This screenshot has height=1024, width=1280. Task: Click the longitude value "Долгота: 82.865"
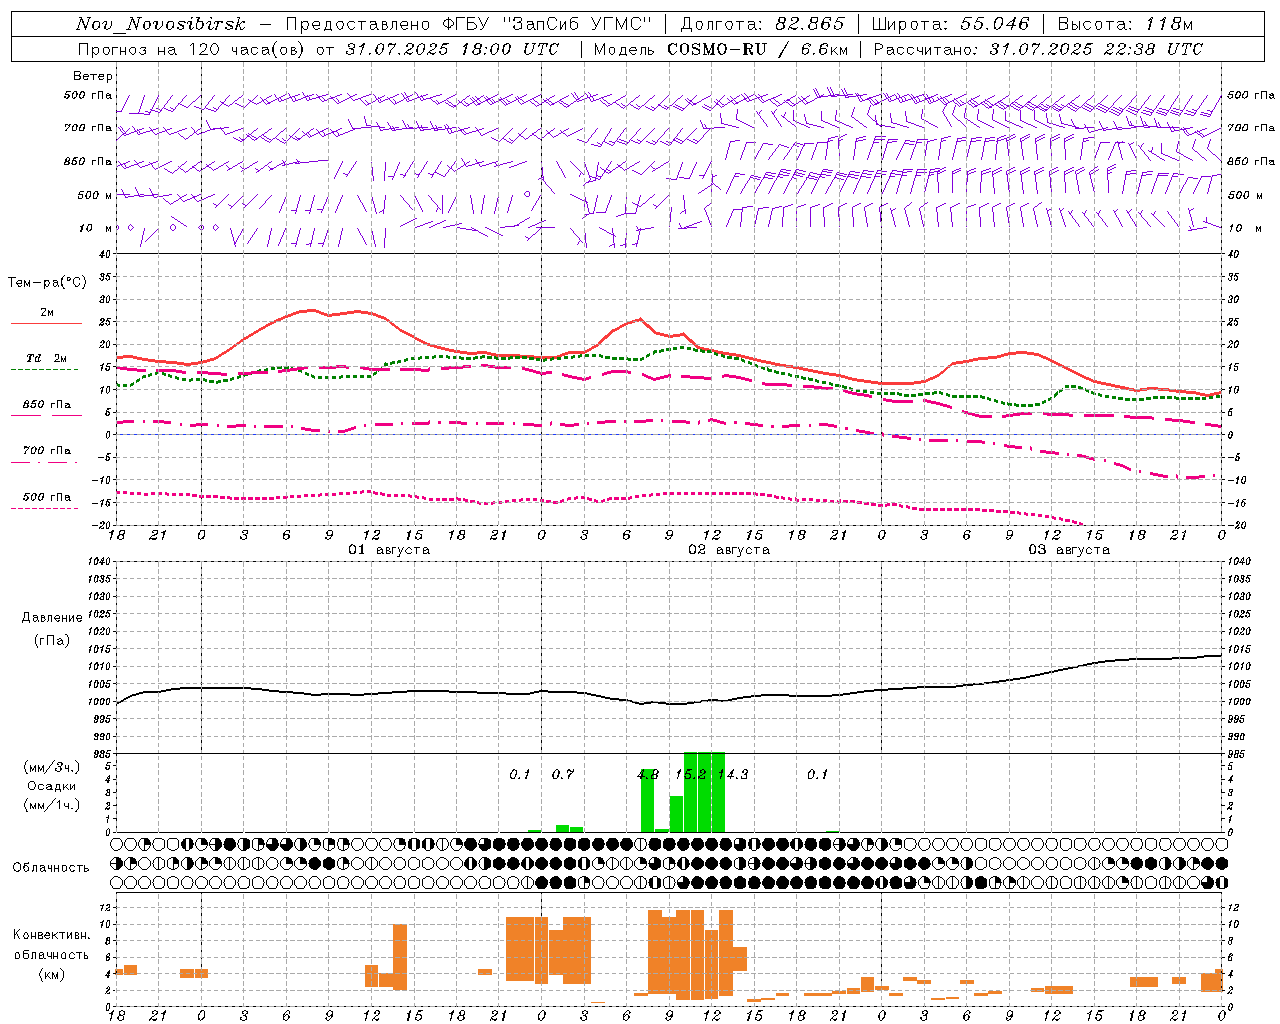[762, 24]
